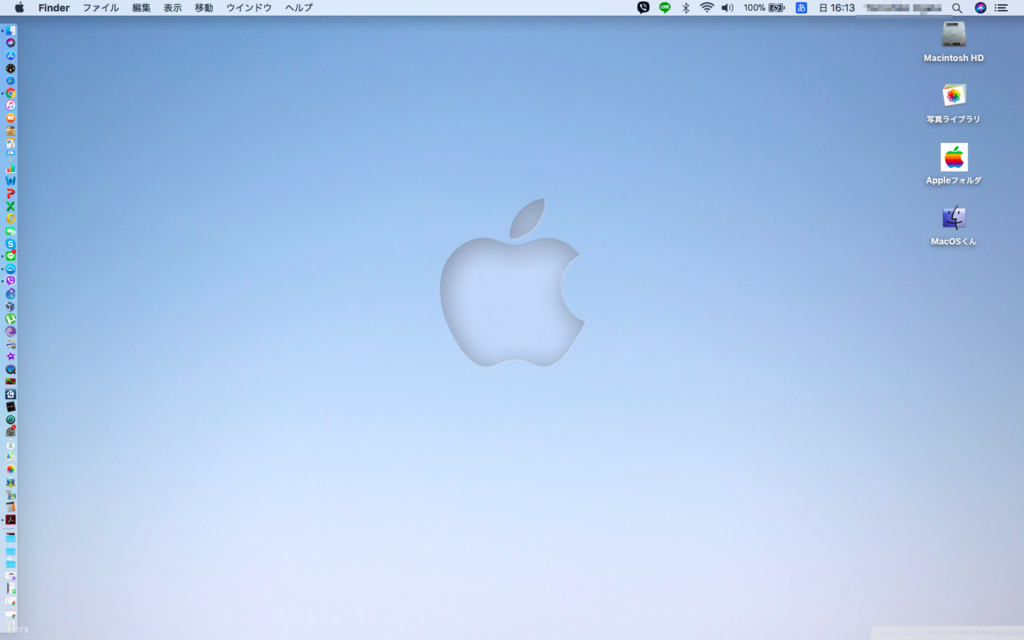Screen dimensions: 1024x640
Task: Open Notification Center list icon
Action: pyautogui.click(x=1001, y=8)
